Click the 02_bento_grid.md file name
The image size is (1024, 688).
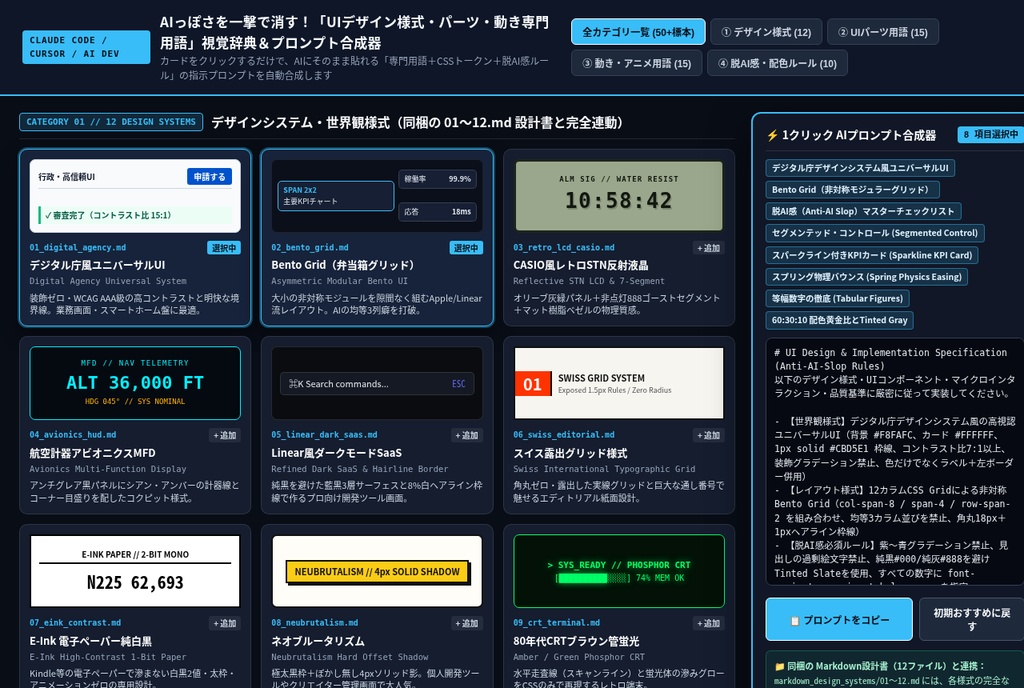pyautogui.click(x=310, y=248)
